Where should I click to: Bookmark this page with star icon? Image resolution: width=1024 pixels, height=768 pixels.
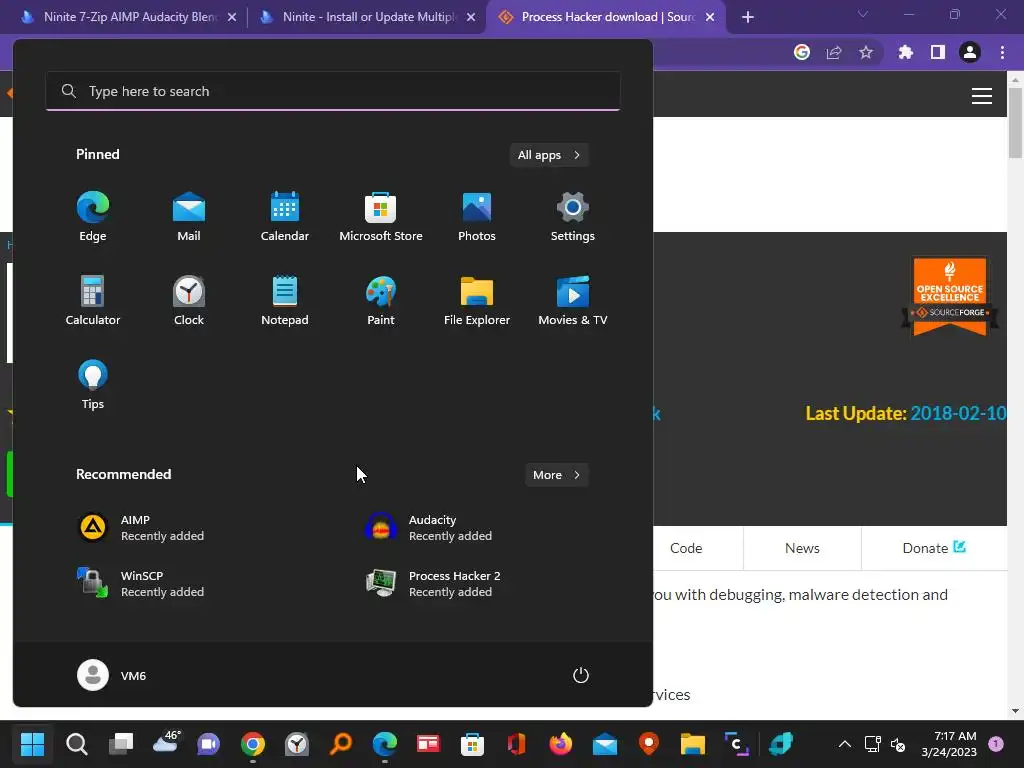click(x=866, y=53)
